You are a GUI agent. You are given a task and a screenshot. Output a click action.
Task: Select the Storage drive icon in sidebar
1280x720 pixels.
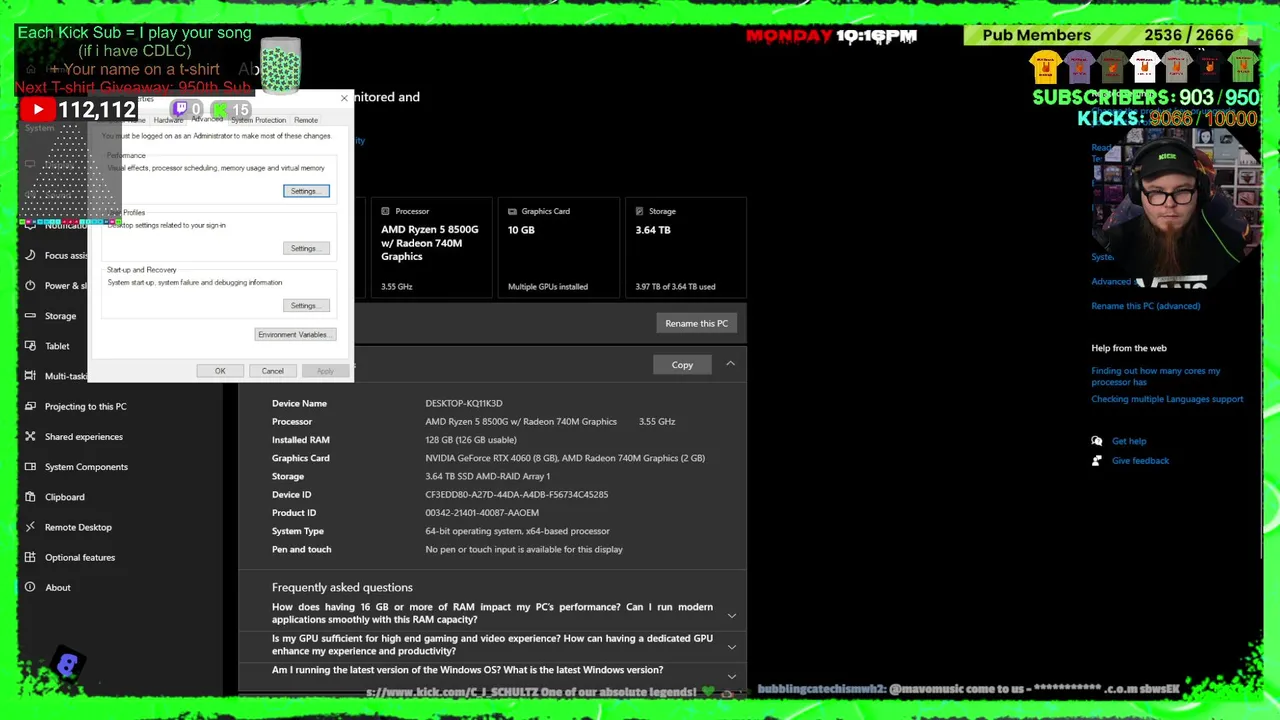[30, 316]
